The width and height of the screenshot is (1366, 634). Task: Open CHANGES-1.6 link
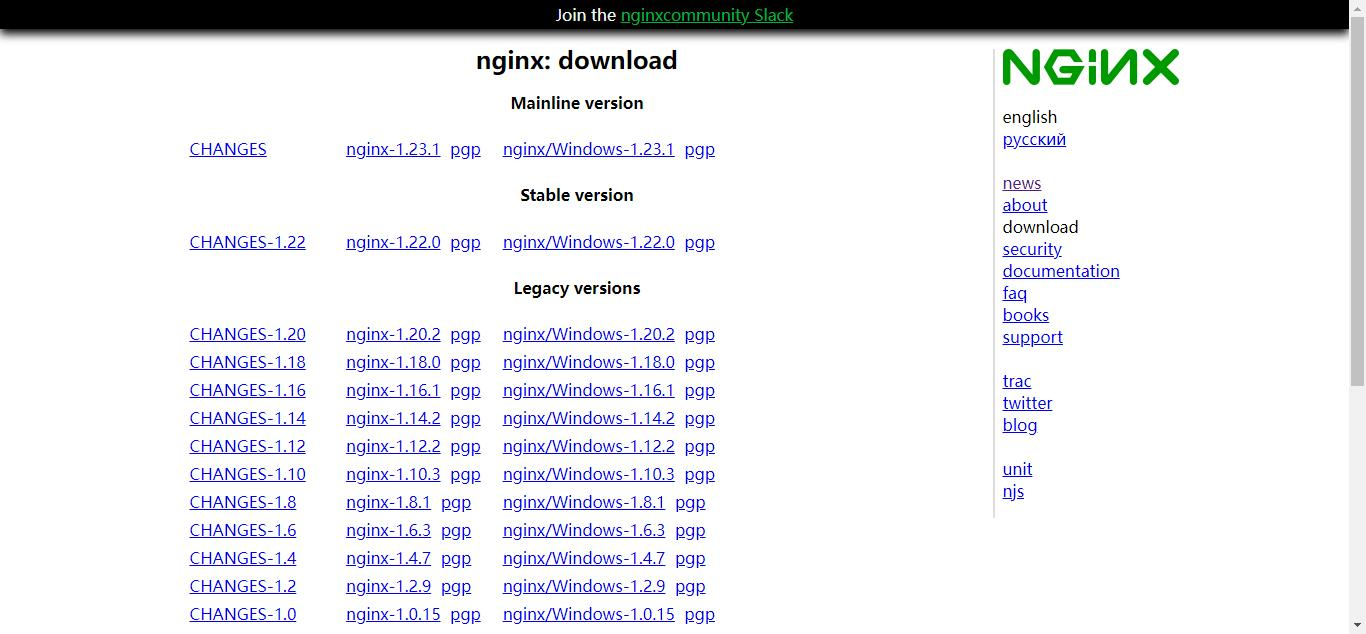[243, 530]
